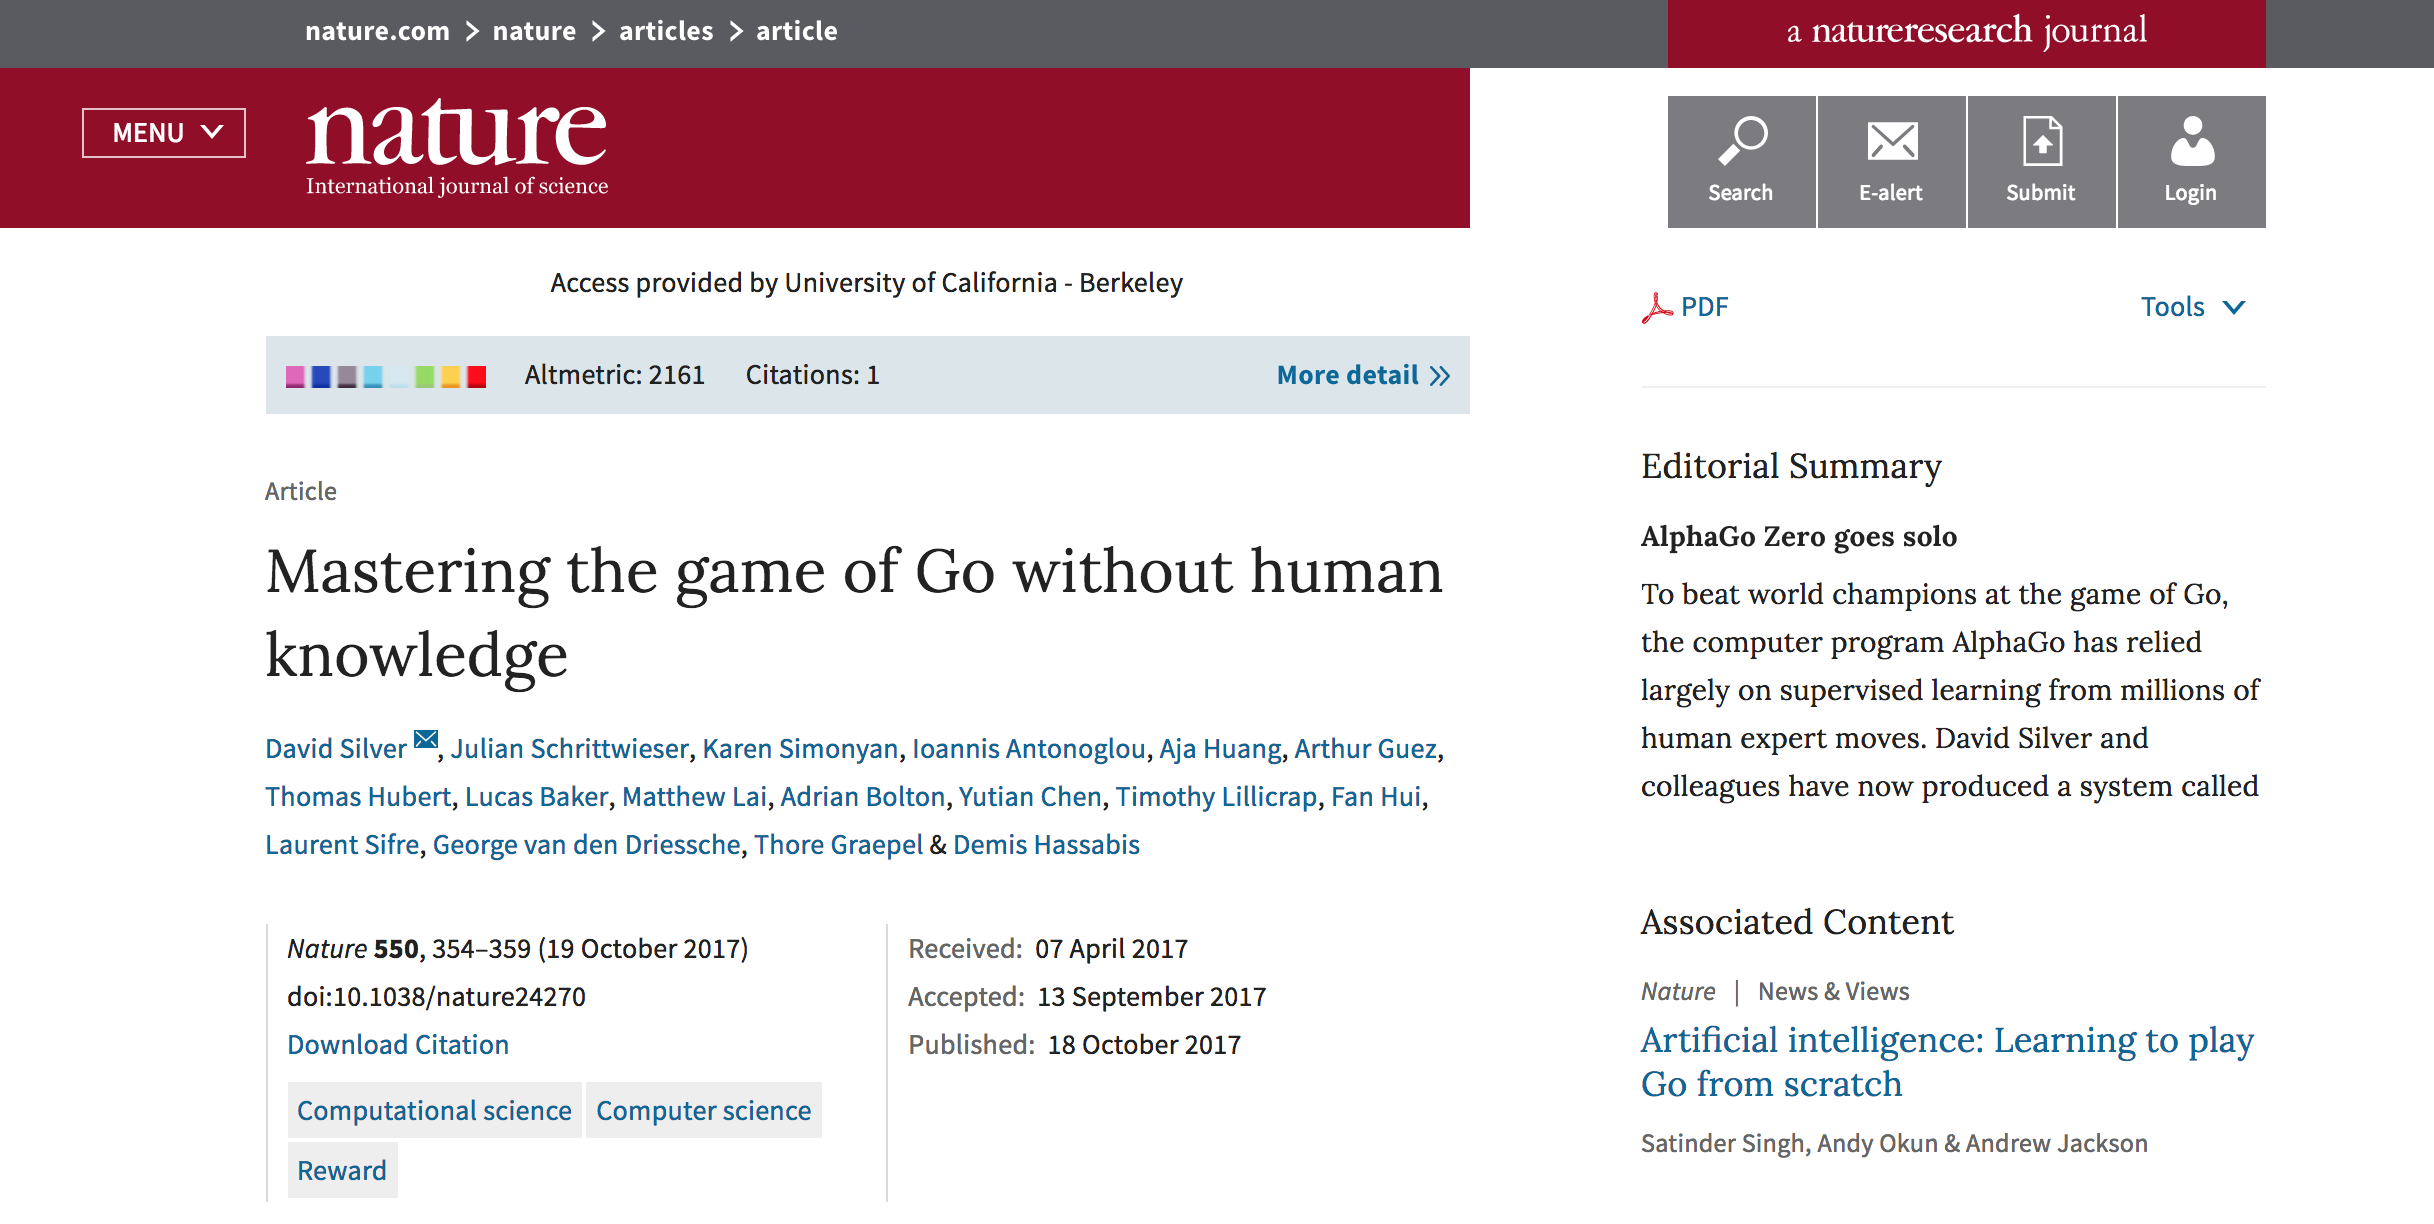Open author Thomas Hubert
Image resolution: width=2434 pixels, height=1224 pixels.
tap(358, 797)
